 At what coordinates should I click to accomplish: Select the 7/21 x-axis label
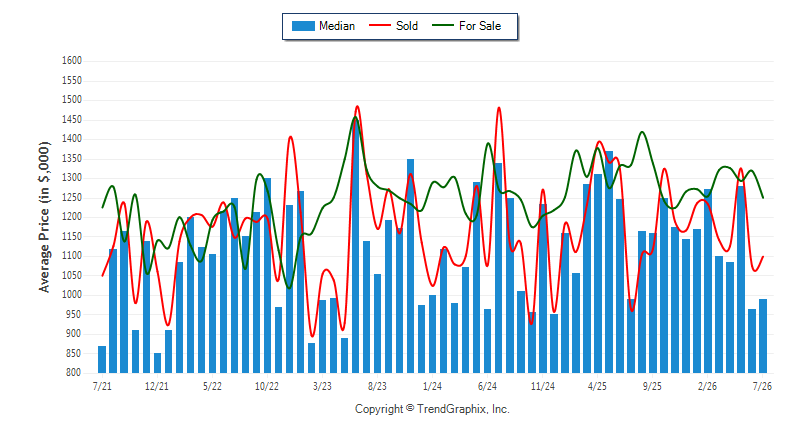coord(102,386)
